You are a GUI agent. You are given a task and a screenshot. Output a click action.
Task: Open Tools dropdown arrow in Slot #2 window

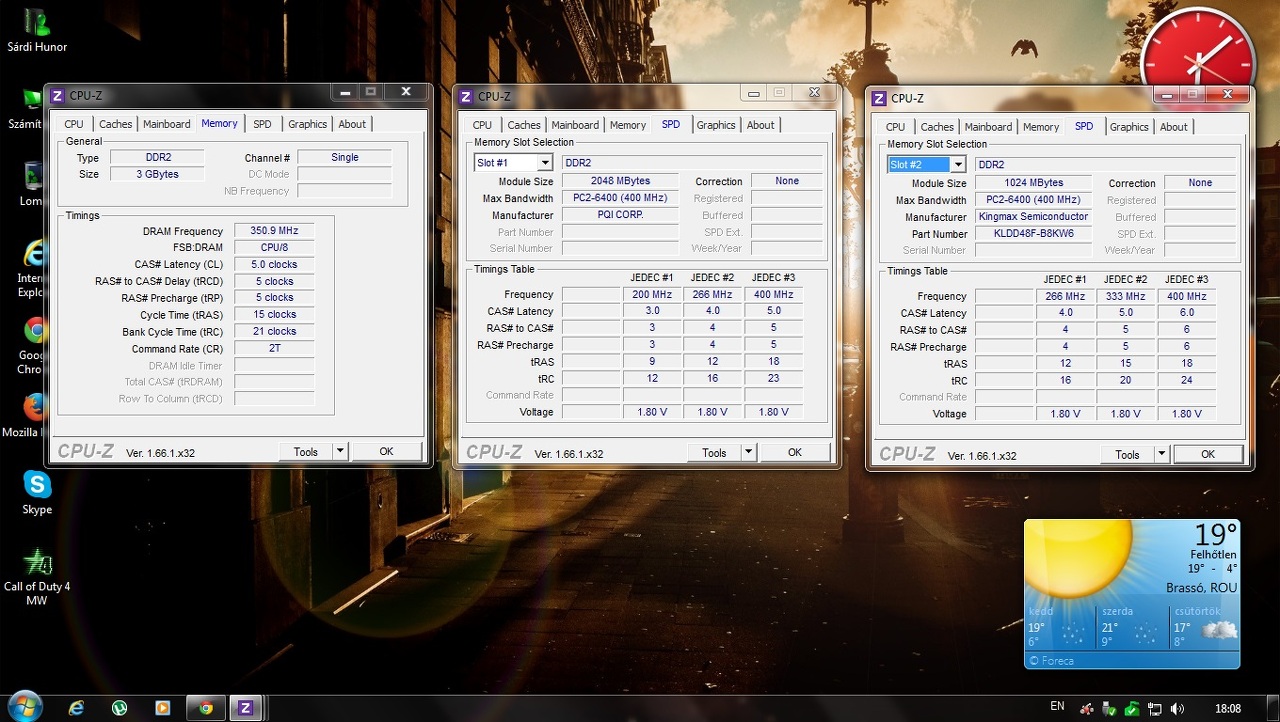(1161, 454)
